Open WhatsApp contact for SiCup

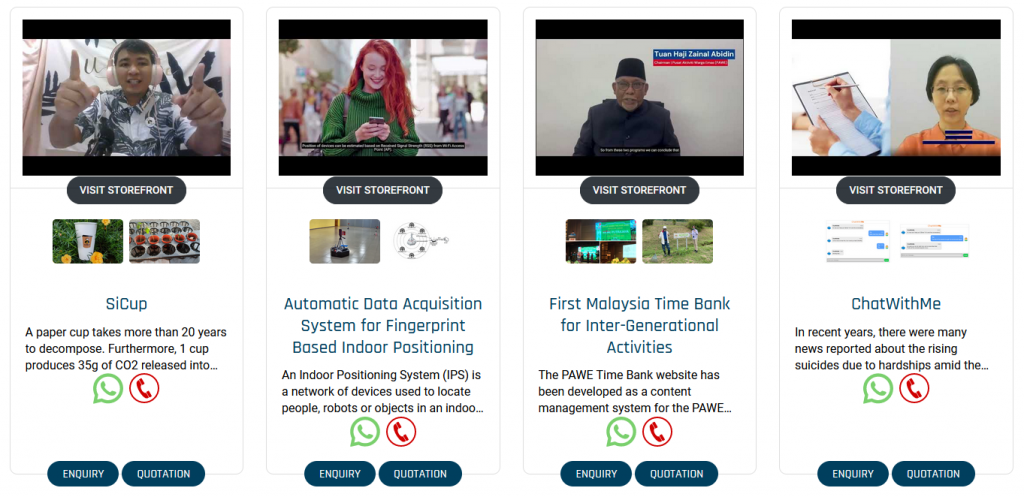pyautogui.click(x=108, y=389)
